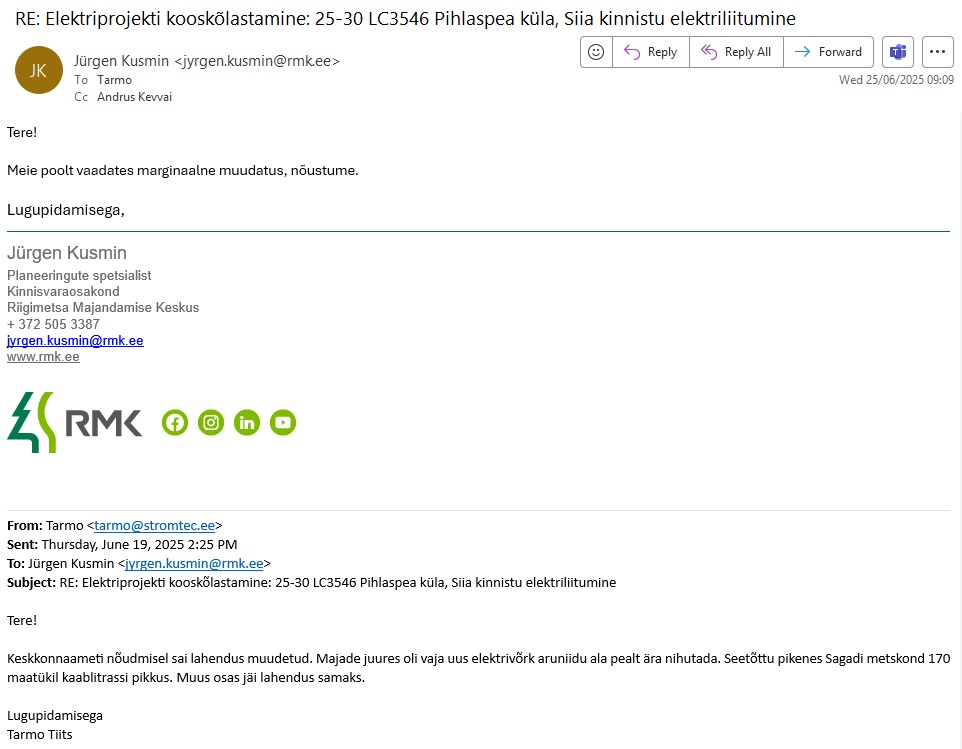Open the Microsoft Teams share icon

pyautogui.click(x=898, y=52)
